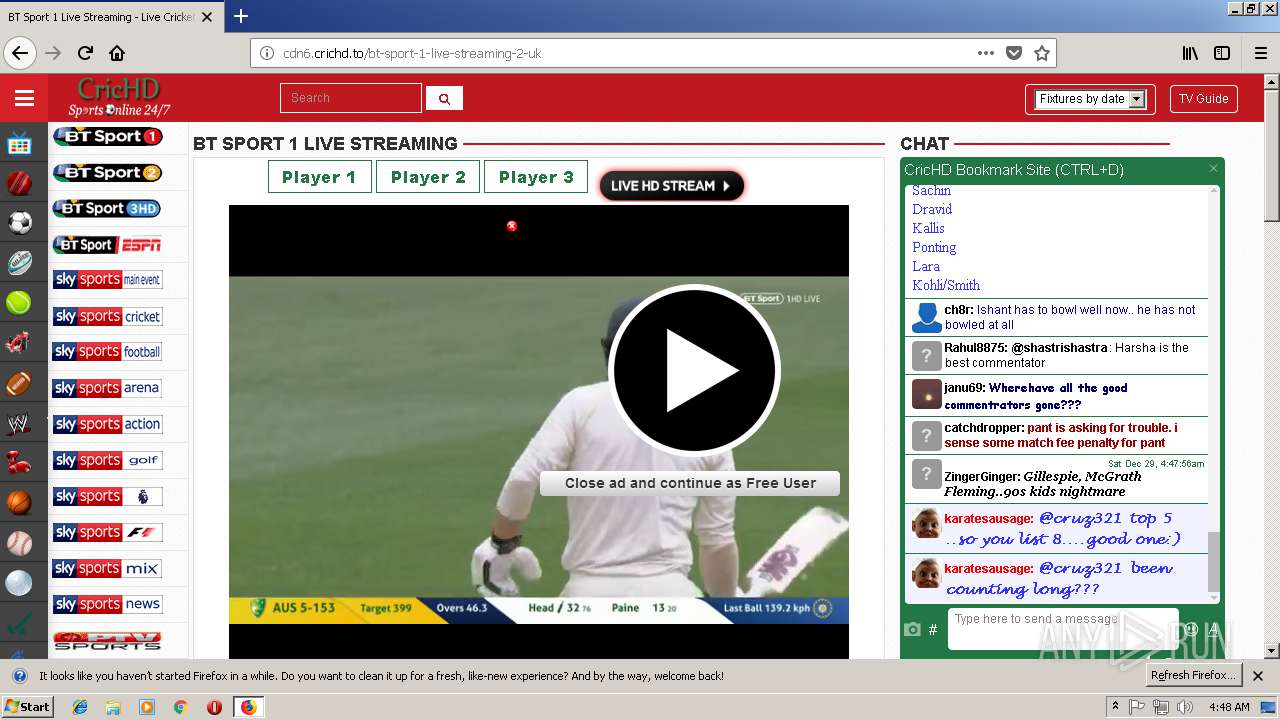Choose the golf ball sport icon
The image size is (1280, 720).
tap(19, 583)
